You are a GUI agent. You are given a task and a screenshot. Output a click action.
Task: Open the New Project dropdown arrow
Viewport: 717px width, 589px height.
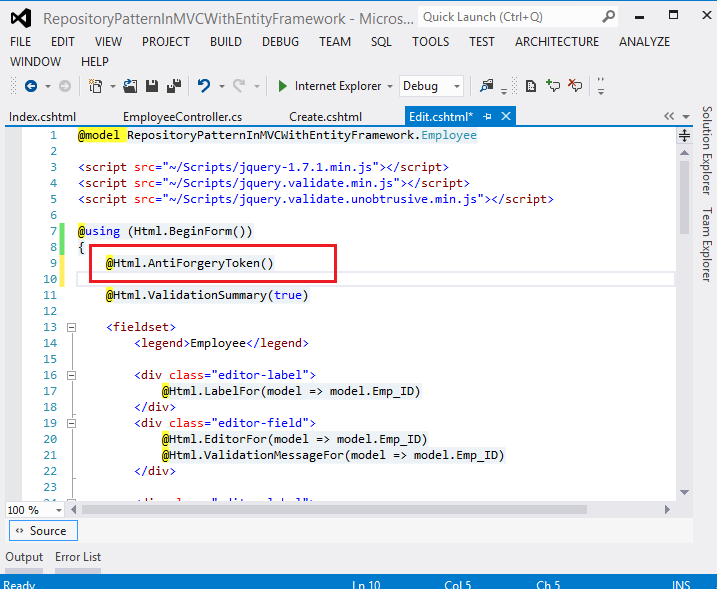[x=112, y=86]
